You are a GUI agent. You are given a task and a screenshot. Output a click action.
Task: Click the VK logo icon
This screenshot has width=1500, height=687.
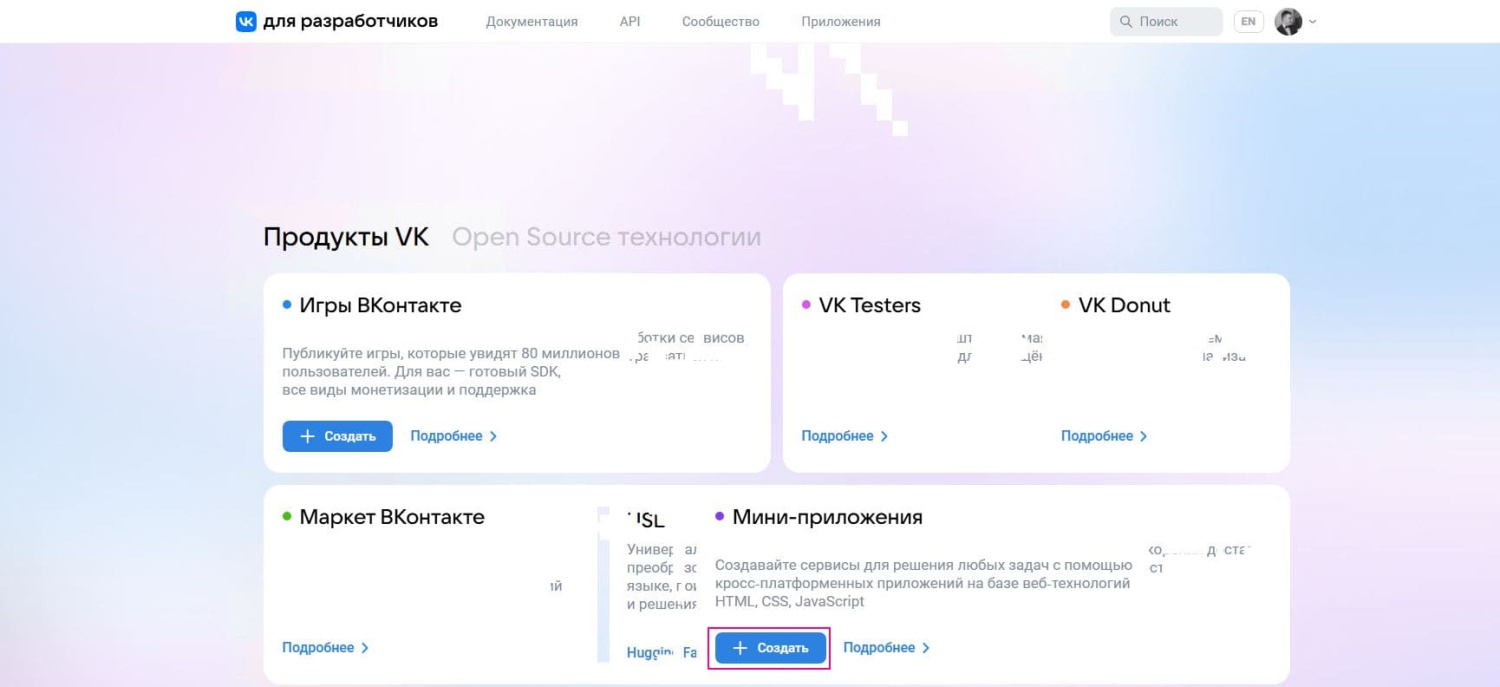click(x=246, y=21)
